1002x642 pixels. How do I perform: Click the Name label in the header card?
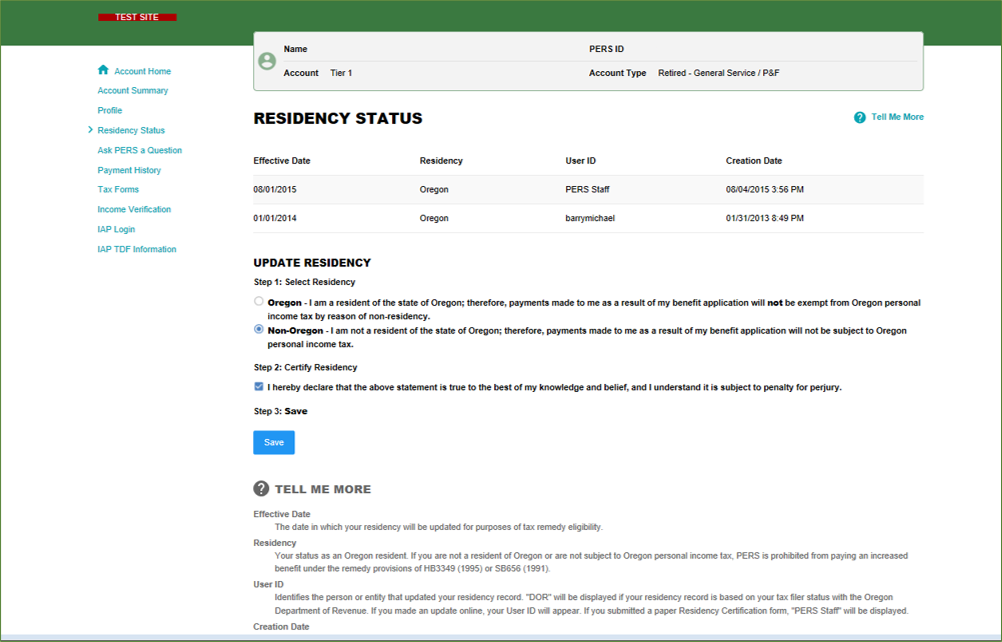point(295,49)
